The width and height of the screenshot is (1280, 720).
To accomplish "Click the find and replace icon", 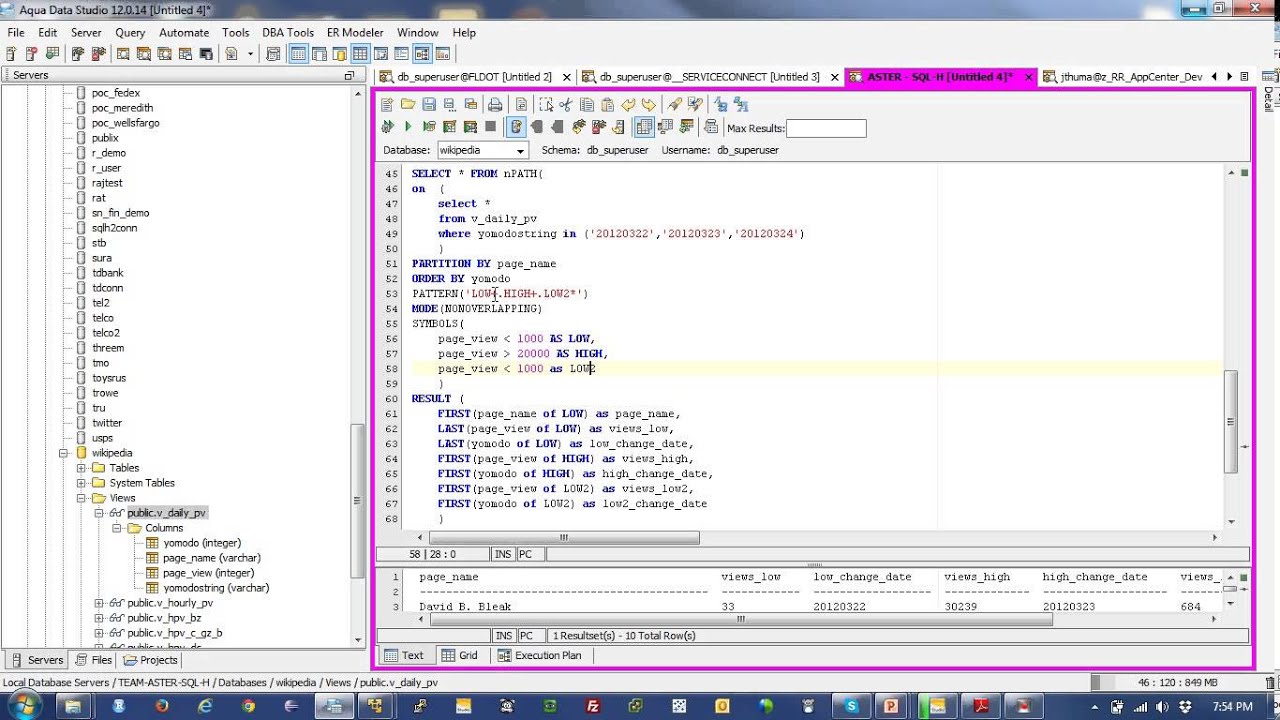I will [695, 104].
